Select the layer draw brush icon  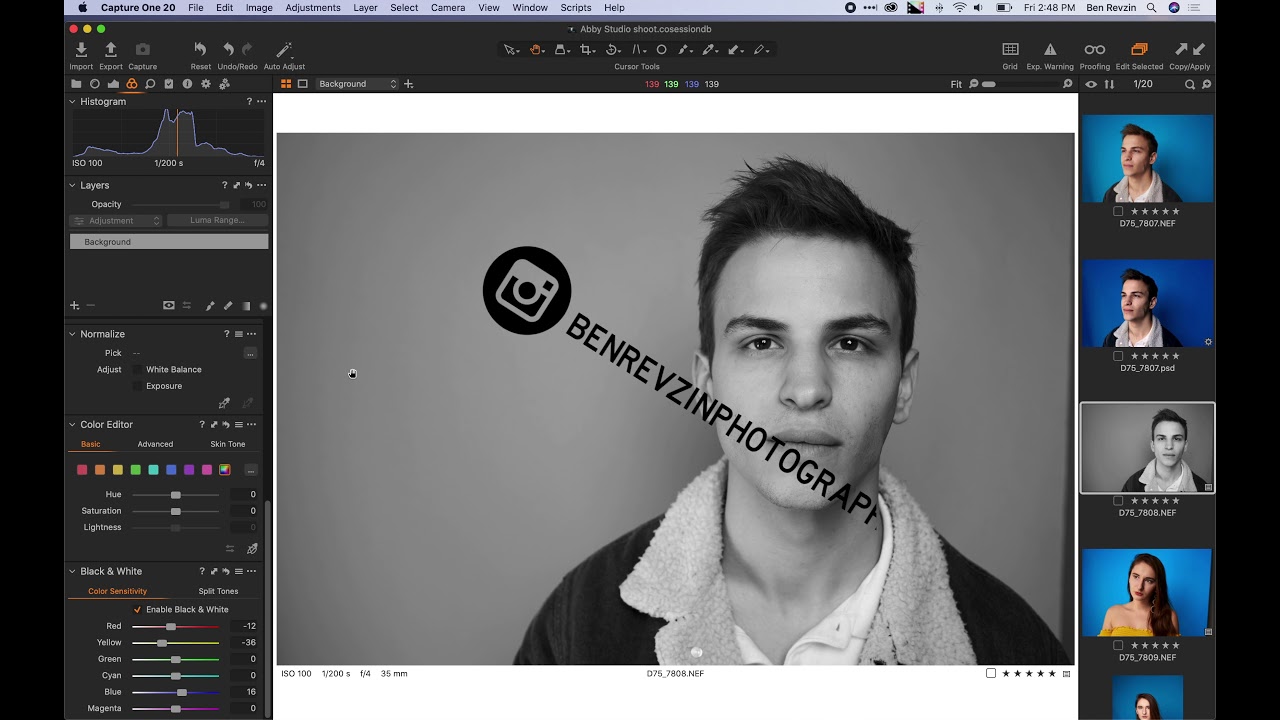pos(210,305)
